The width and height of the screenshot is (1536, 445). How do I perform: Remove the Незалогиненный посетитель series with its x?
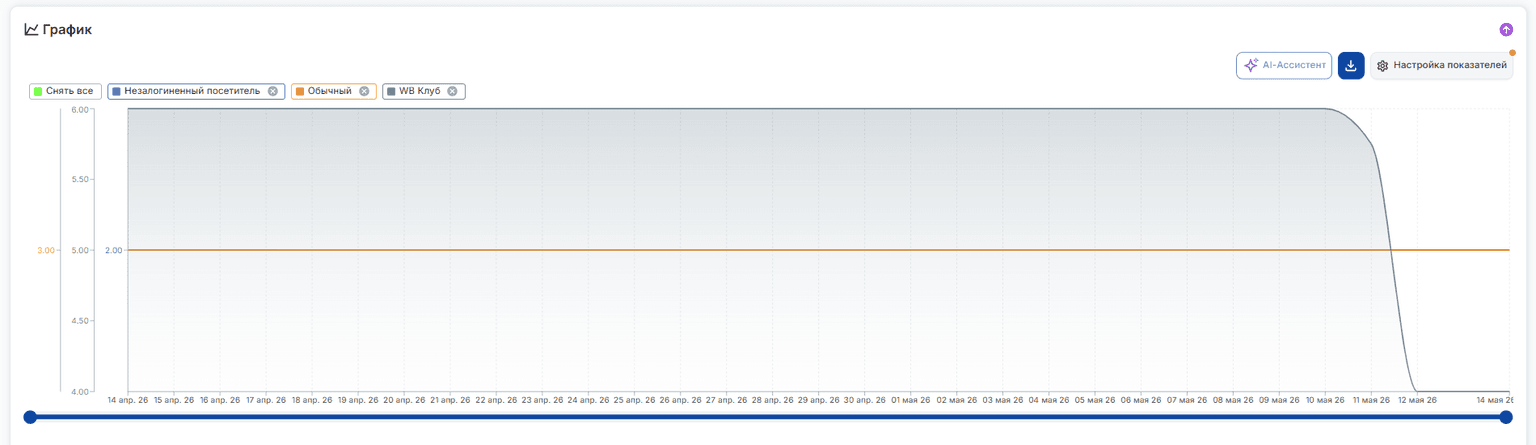click(x=272, y=91)
